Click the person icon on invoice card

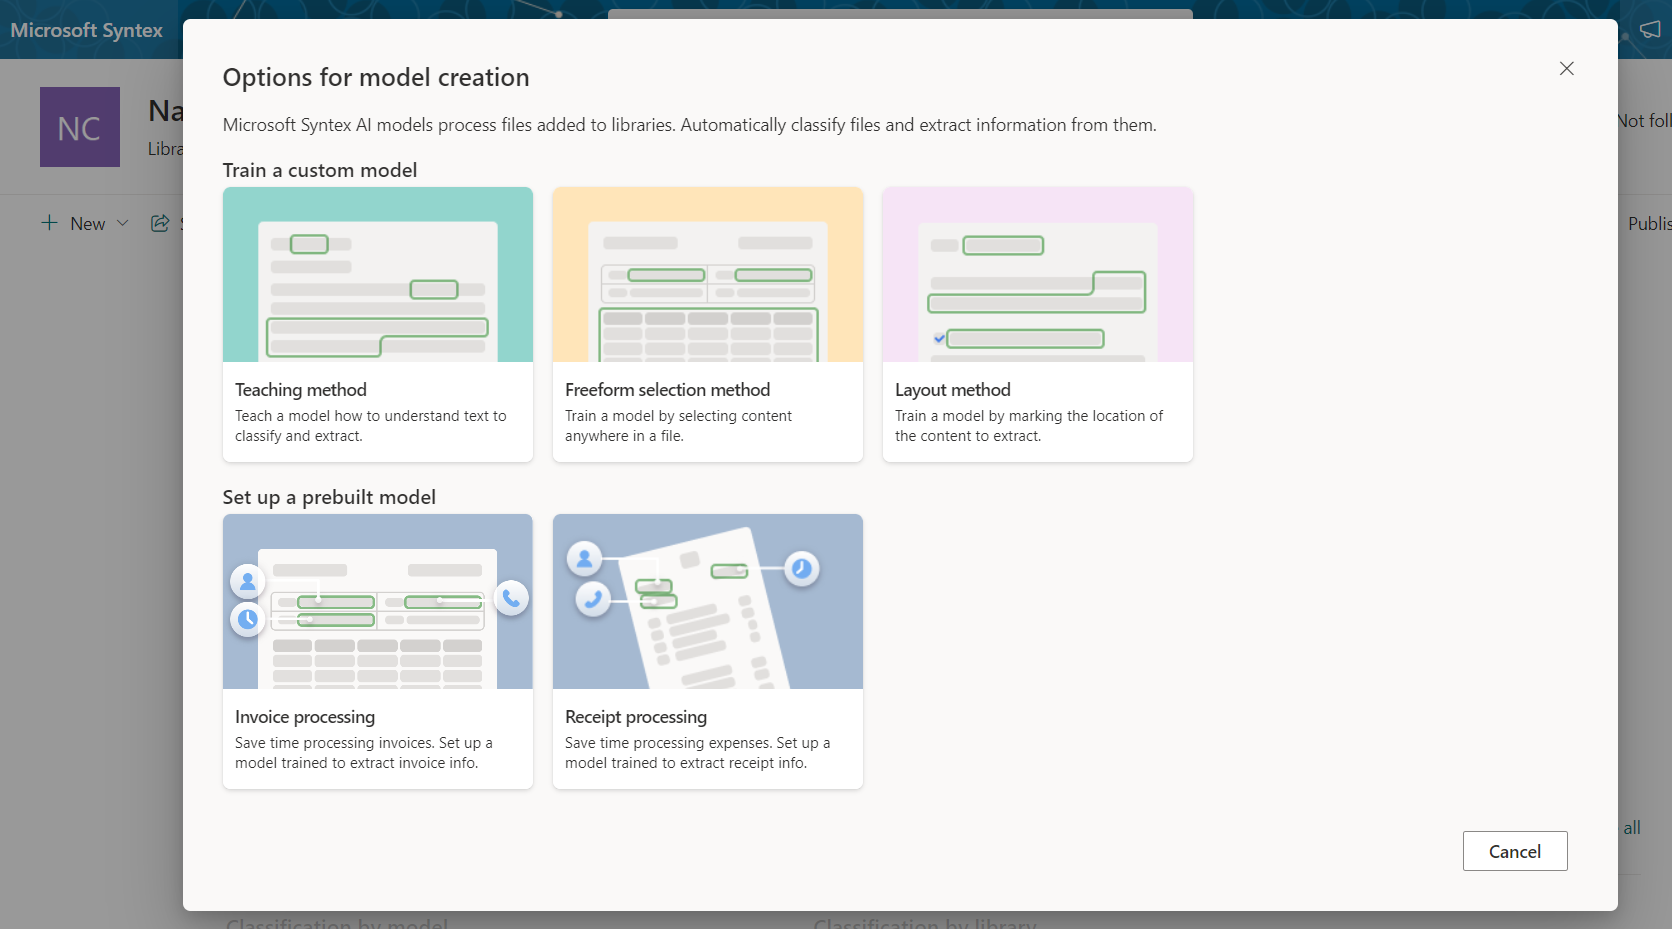[247, 581]
